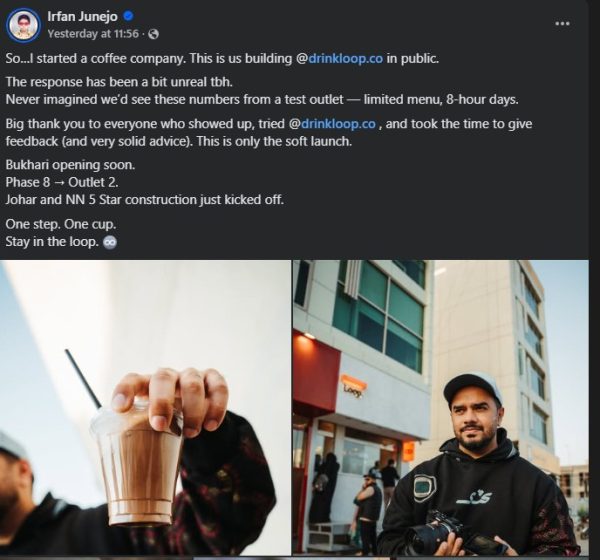Open the "Yesterday at 11:56" timestamp

(x=93, y=34)
